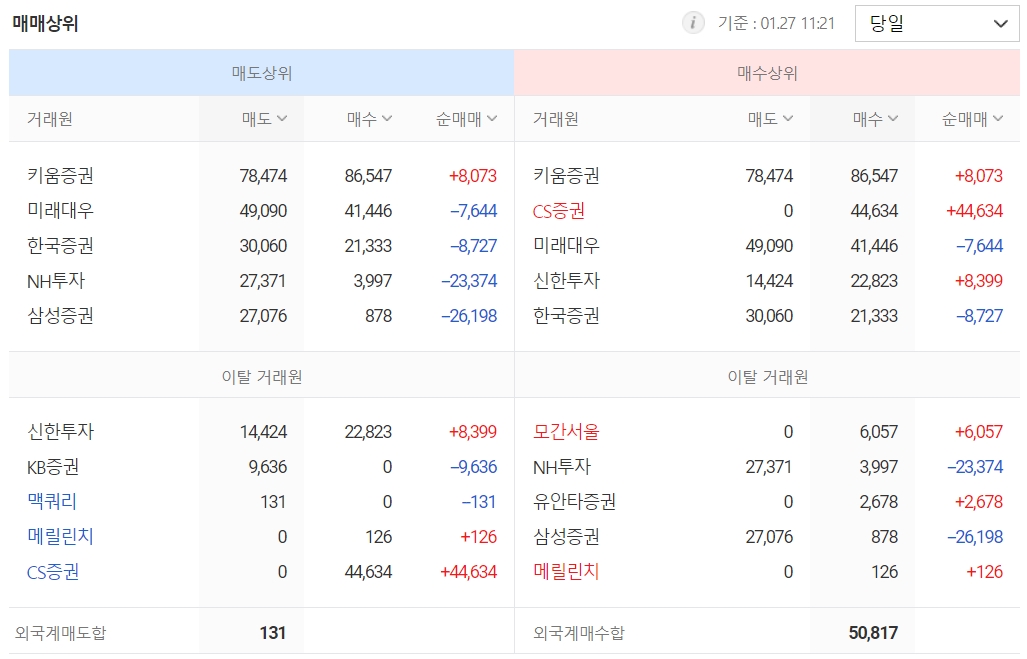Image resolution: width=1027 pixels, height=659 pixels.
Task: Select 신한투자 in left 이탈 거래원 list
Action: pos(60,432)
